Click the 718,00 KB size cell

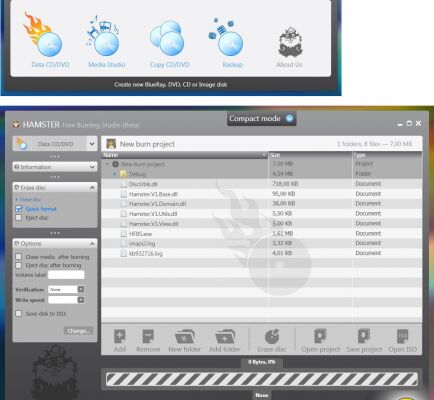tap(285, 184)
